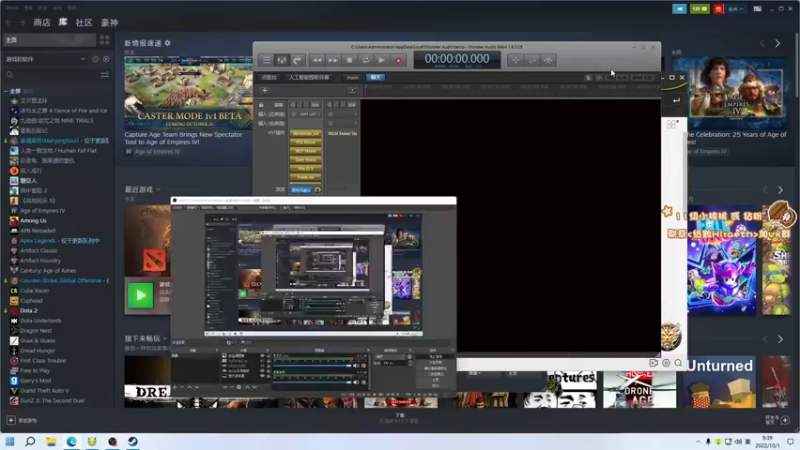800x450 pixels.
Task: Open the Steam 社区 (Community) menu
Action: [x=84, y=22]
